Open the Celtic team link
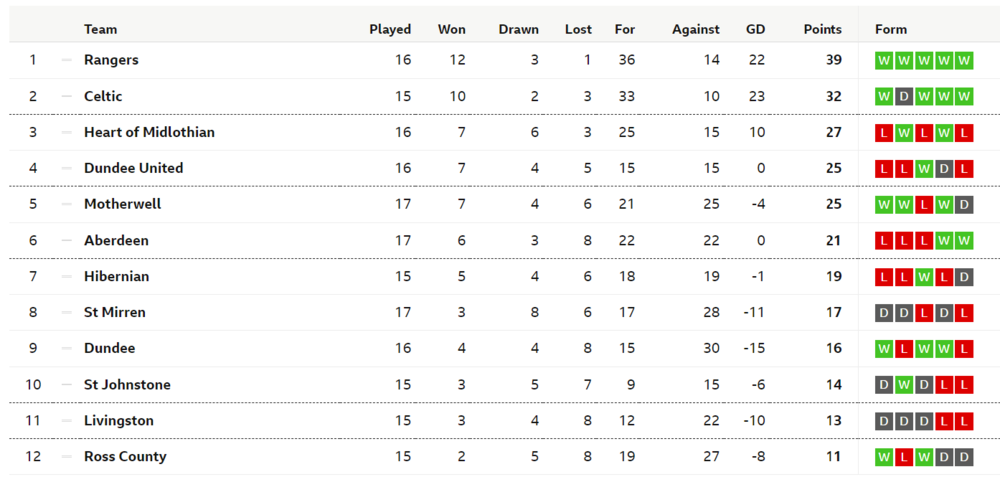Screen dimensions: 1000x482 (x=103, y=96)
